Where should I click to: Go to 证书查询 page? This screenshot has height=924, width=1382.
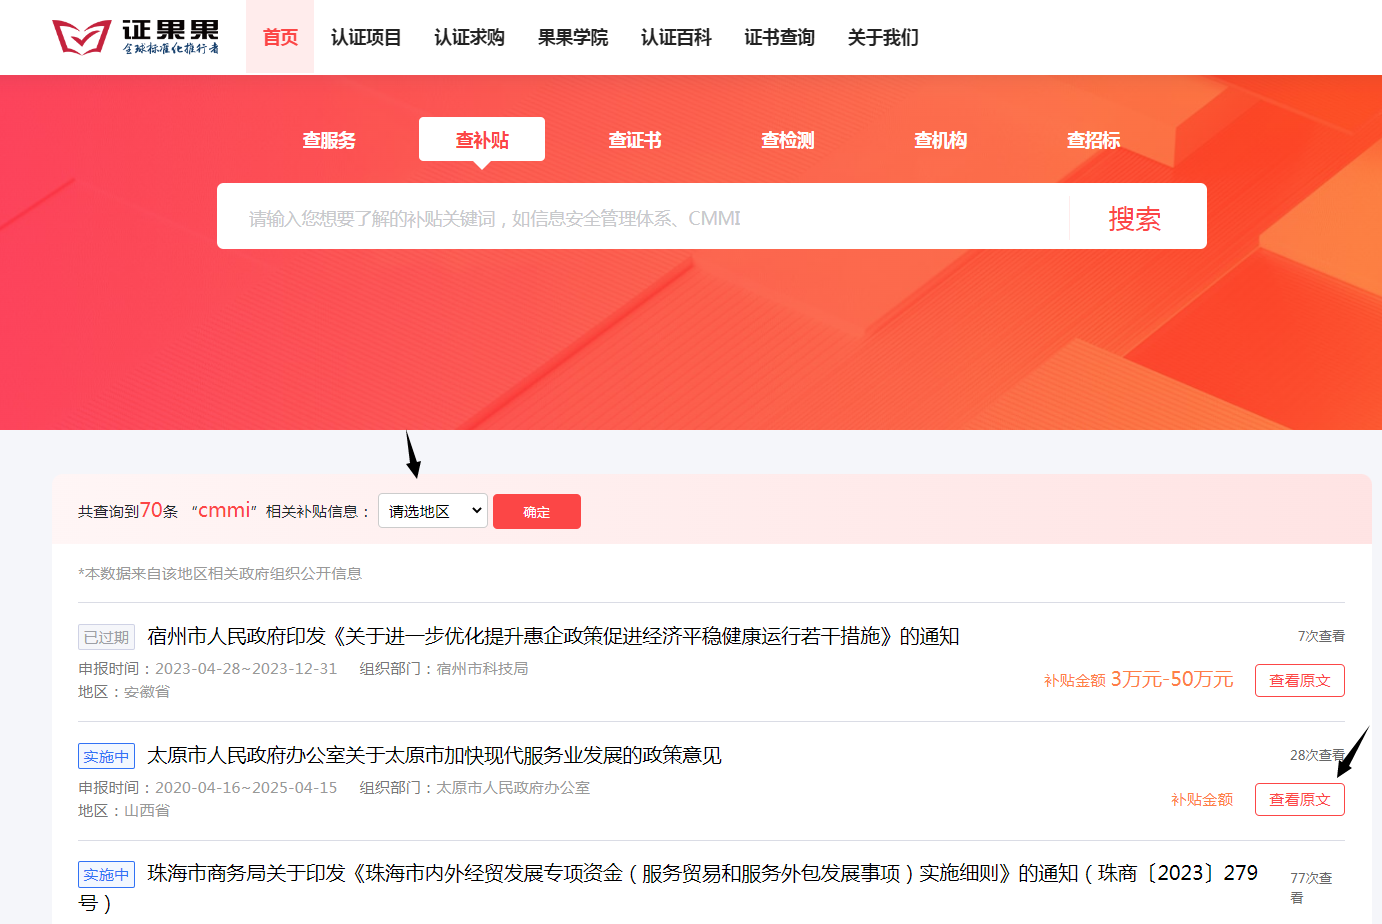[779, 38]
